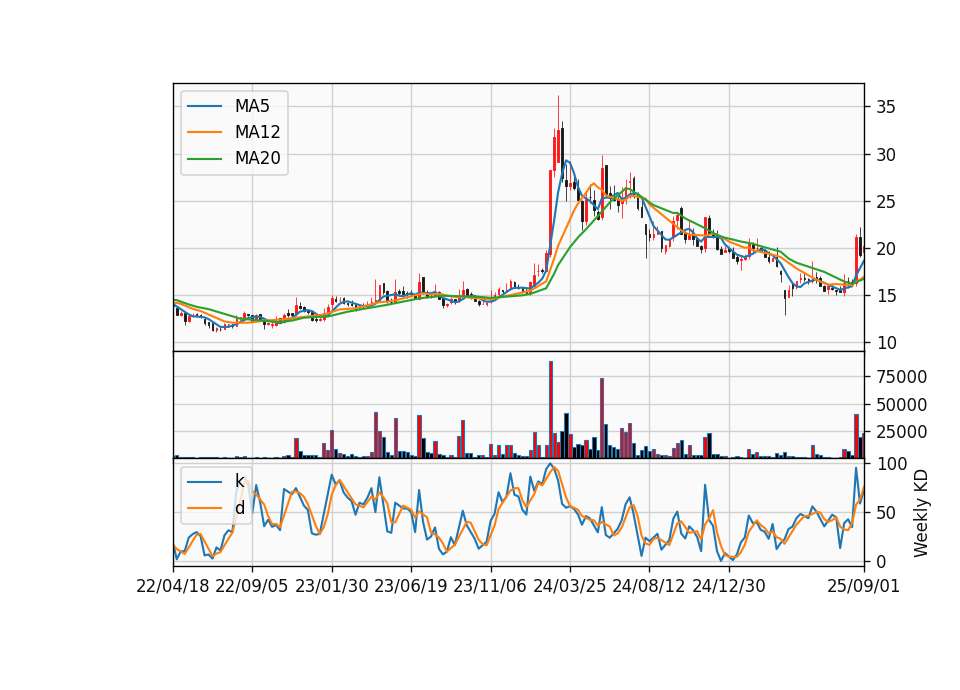
Task: Click the 22/09/05 date tick label
Action: pos(252,586)
